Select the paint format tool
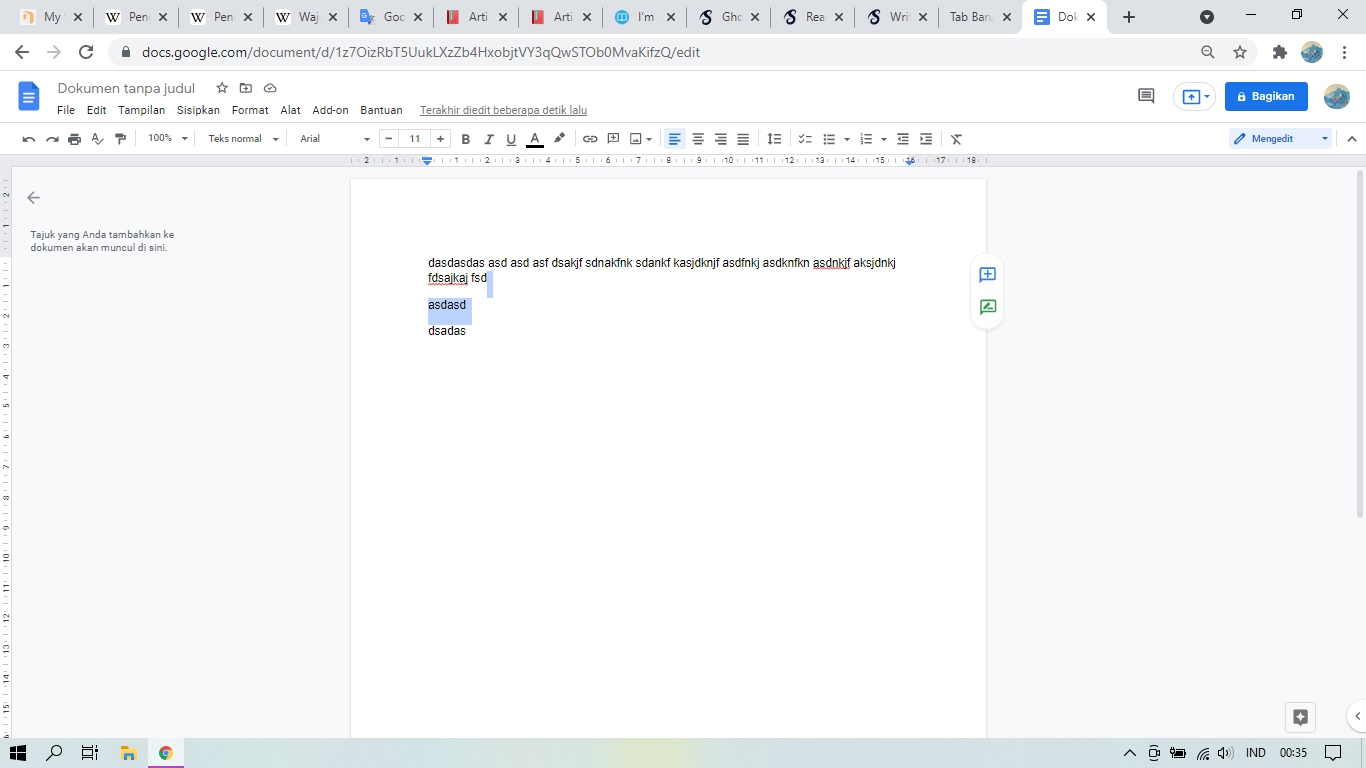Screen dimensions: 1366x768 pos(121,139)
